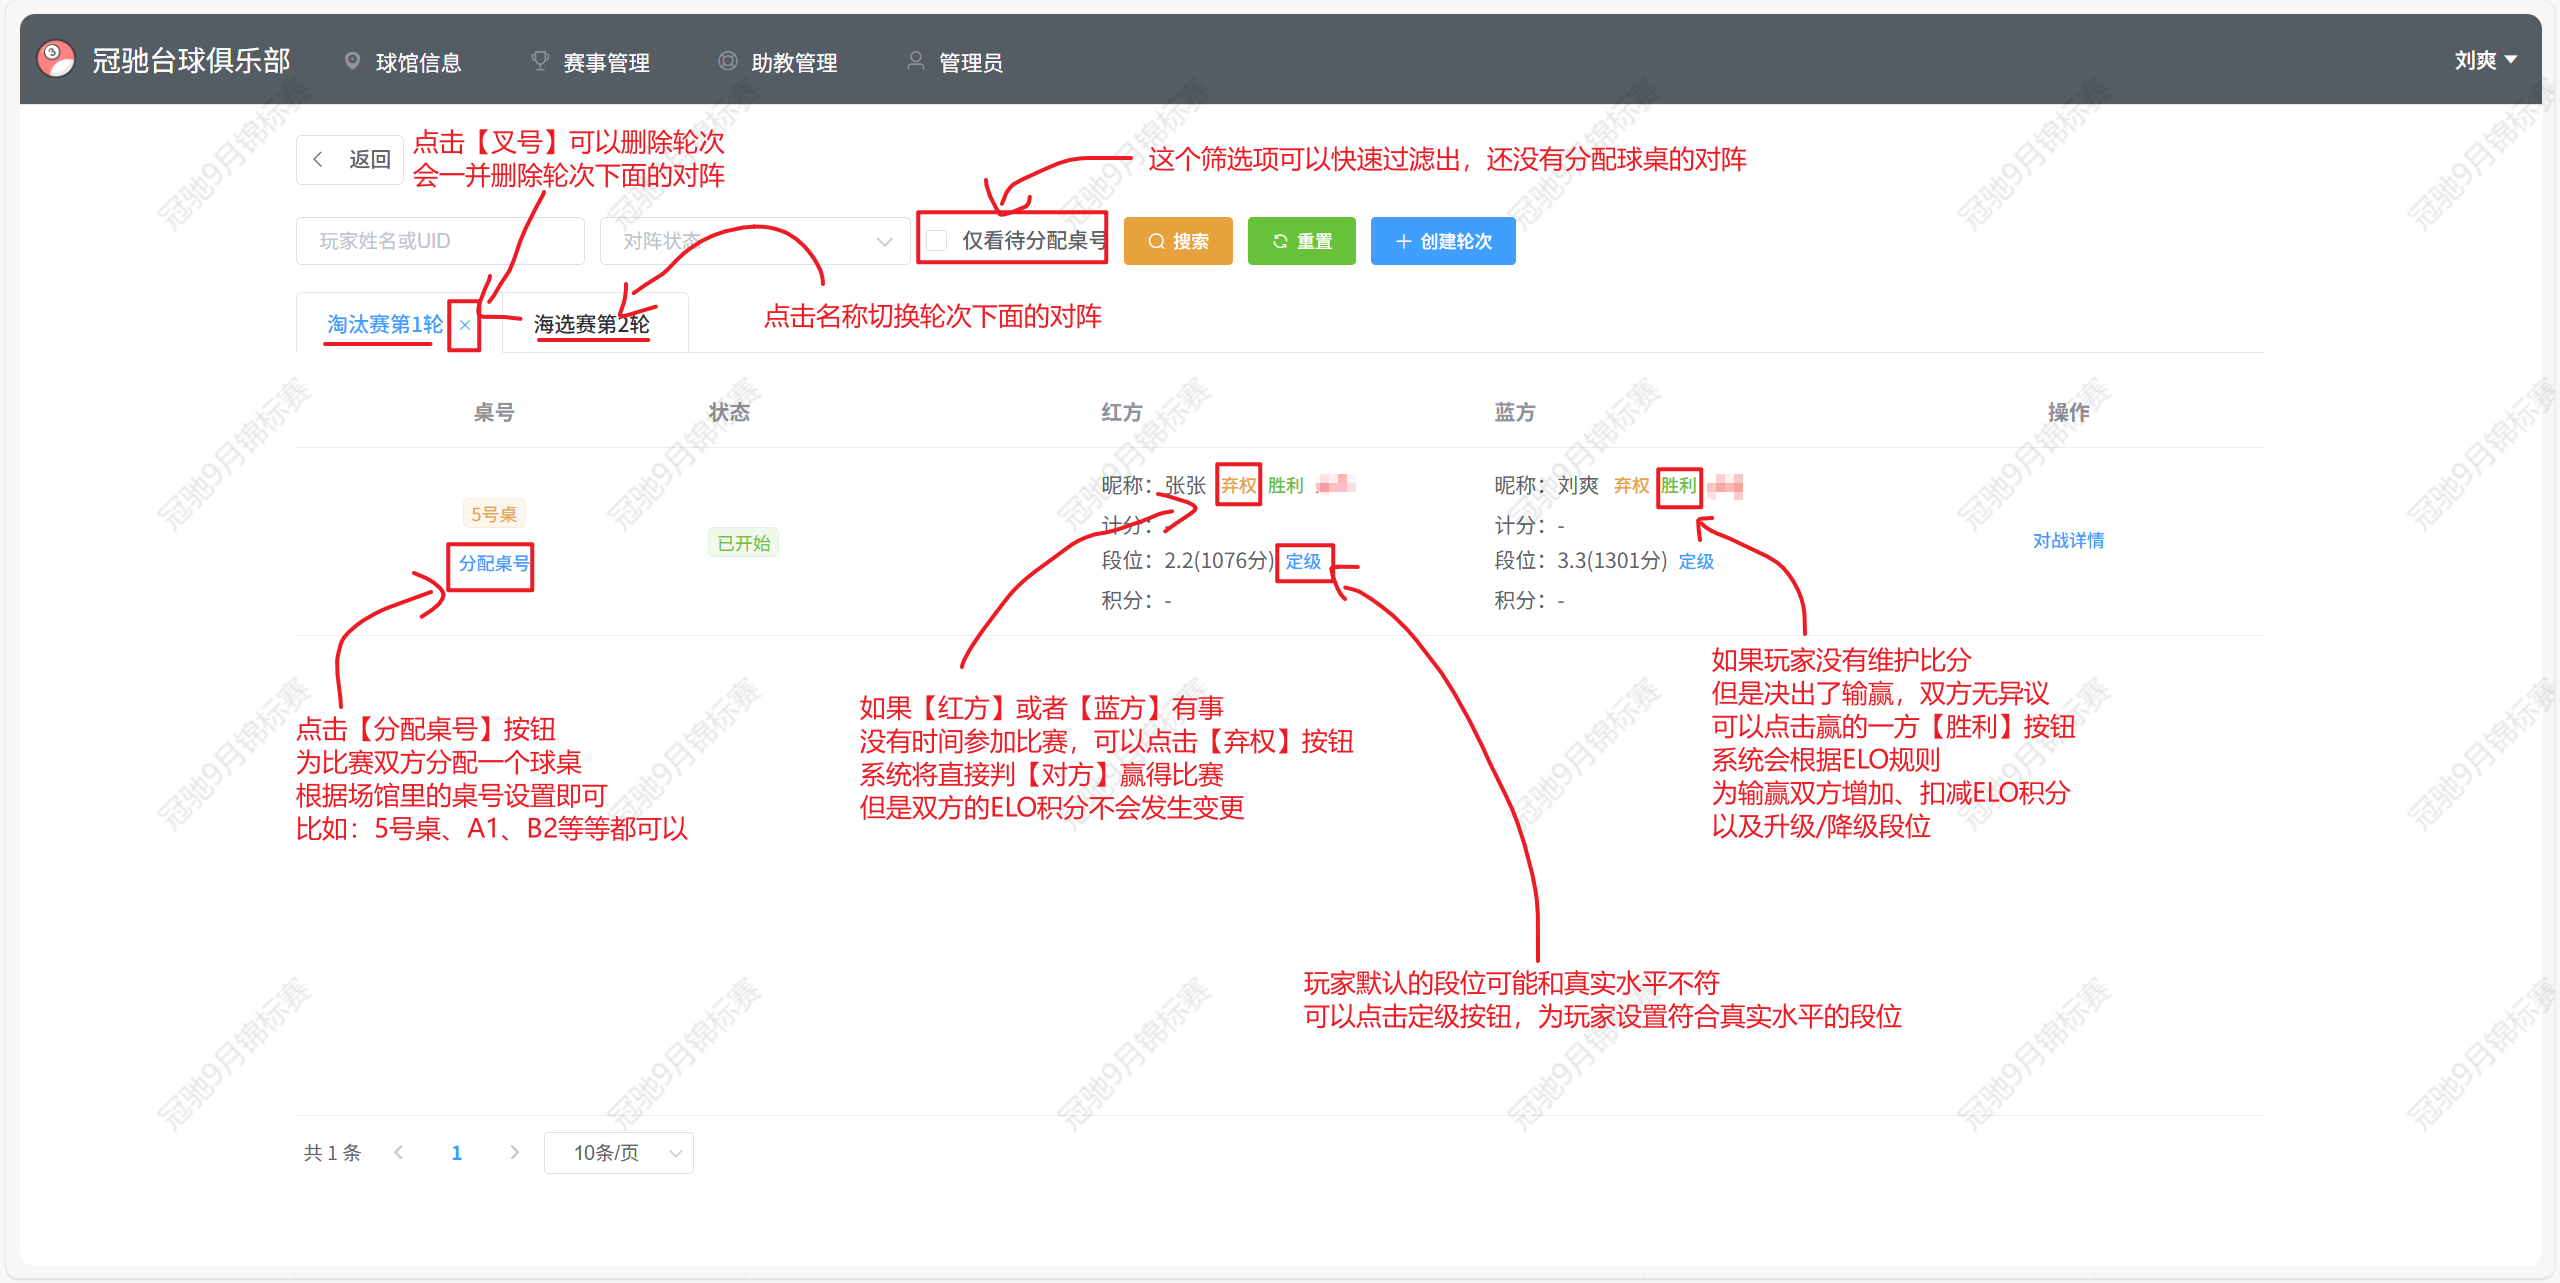Click the trophy icon beside 赛事管理
The height and width of the screenshot is (1283, 2560).
(540, 61)
